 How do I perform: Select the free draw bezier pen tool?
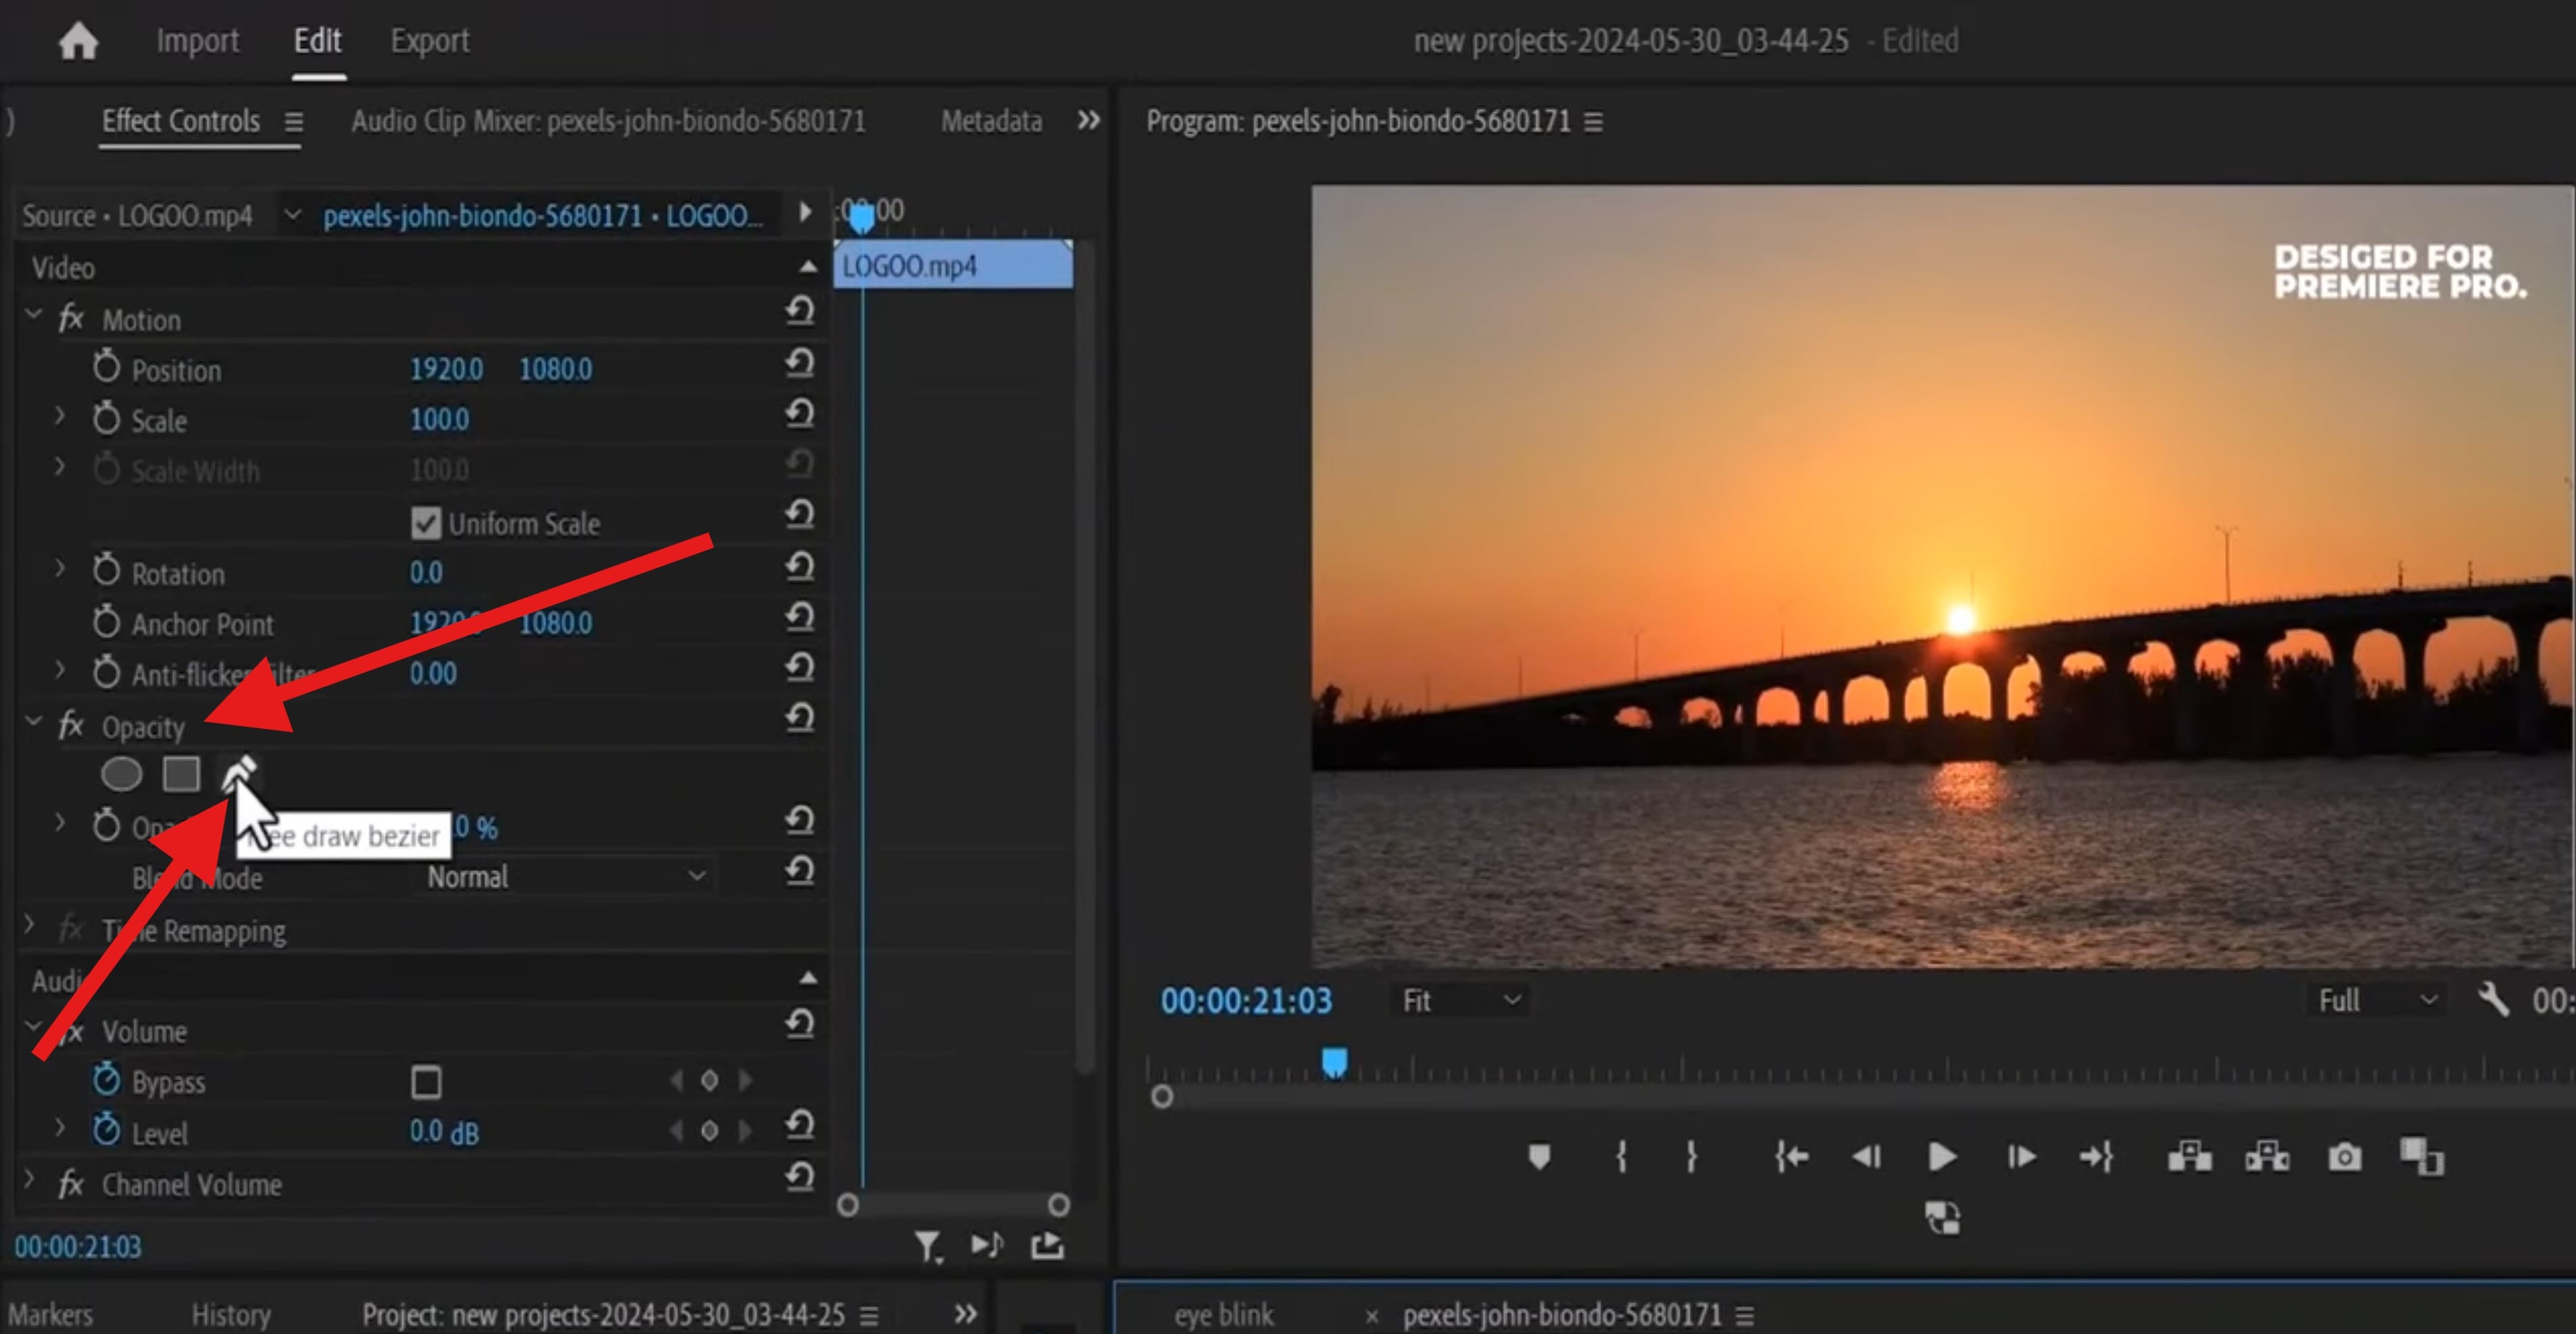pos(238,772)
